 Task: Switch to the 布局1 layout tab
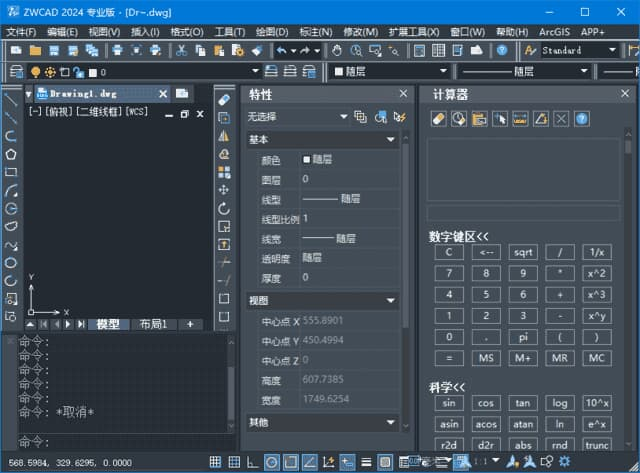tap(152, 324)
